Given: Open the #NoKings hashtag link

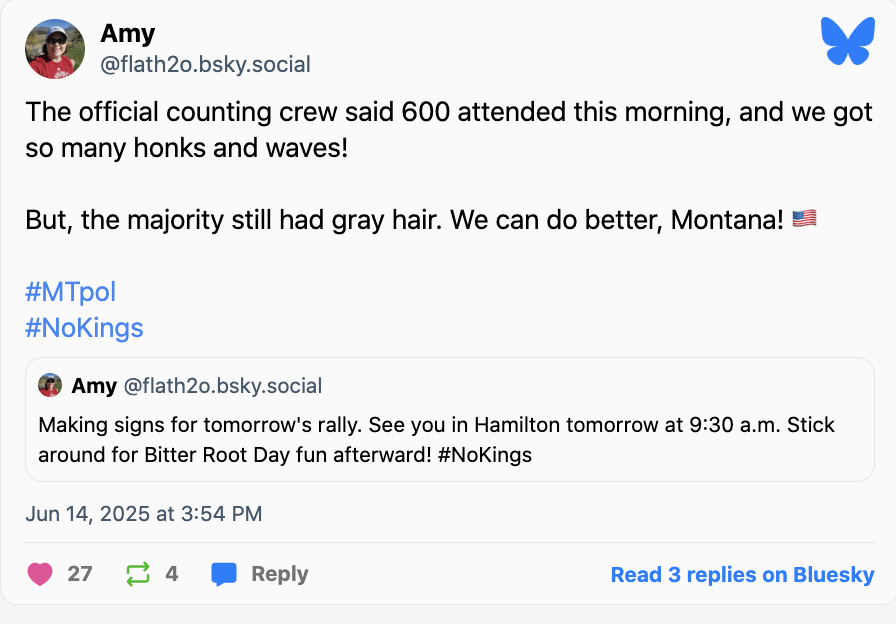Looking at the screenshot, I should tap(85, 327).
